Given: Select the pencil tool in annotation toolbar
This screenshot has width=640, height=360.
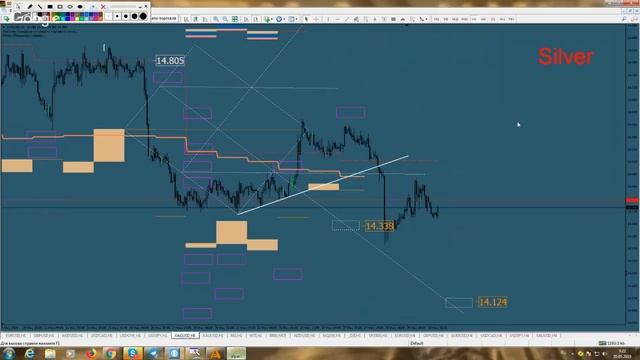Looking at the screenshot, I should [x=30, y=7].
